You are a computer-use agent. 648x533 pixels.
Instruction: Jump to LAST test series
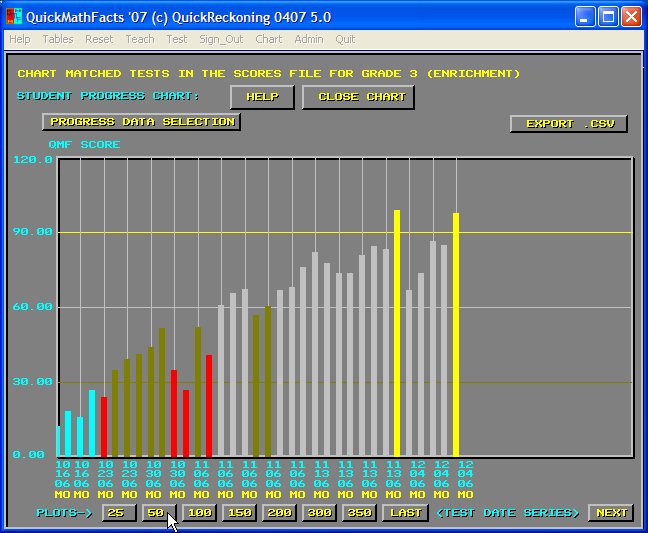[x=405, y=513]
